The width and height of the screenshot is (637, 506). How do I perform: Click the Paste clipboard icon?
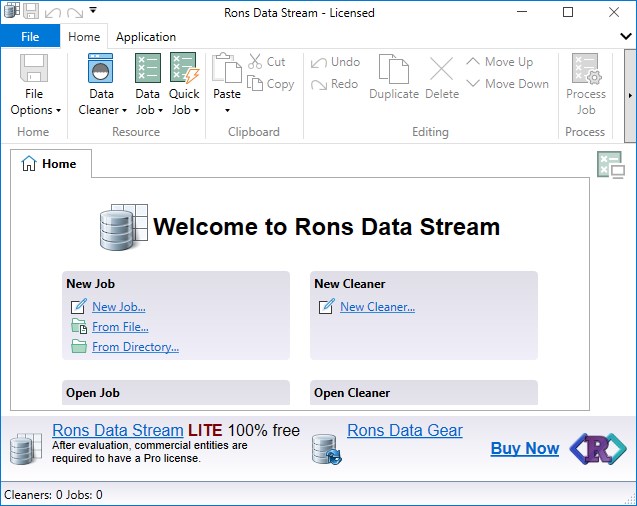point(227,68)
